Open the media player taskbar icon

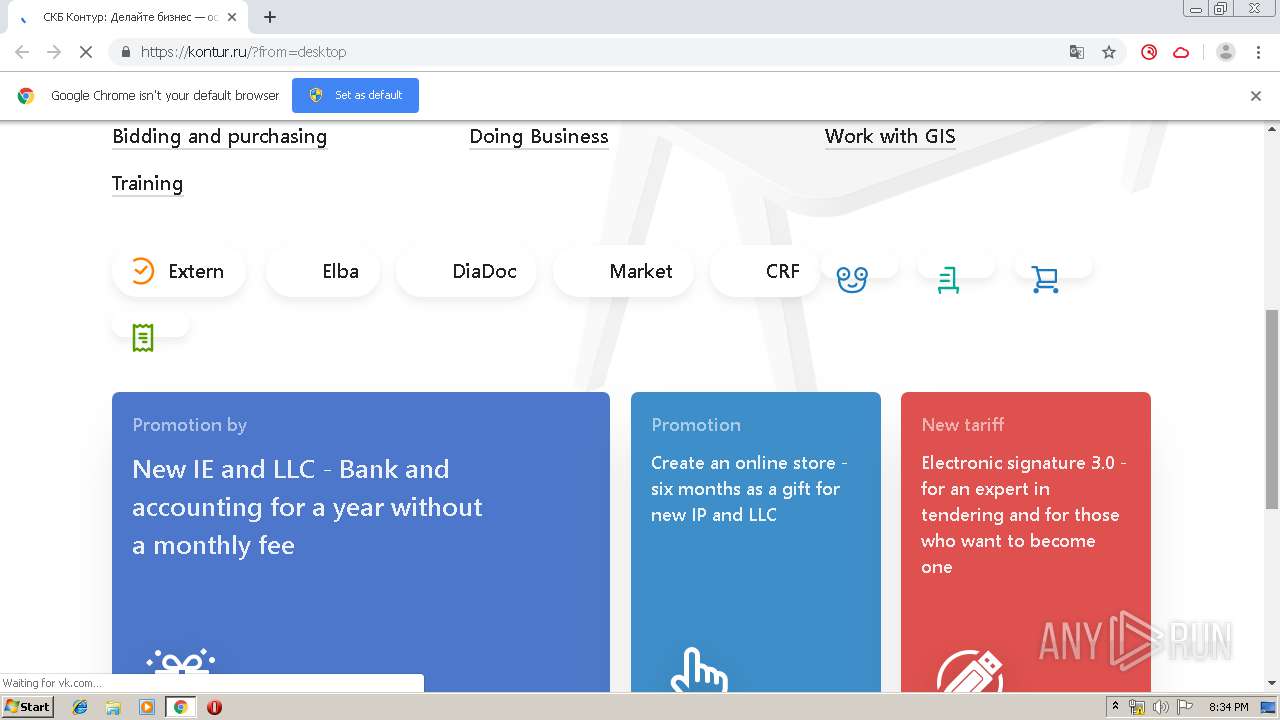click(147, 707)
